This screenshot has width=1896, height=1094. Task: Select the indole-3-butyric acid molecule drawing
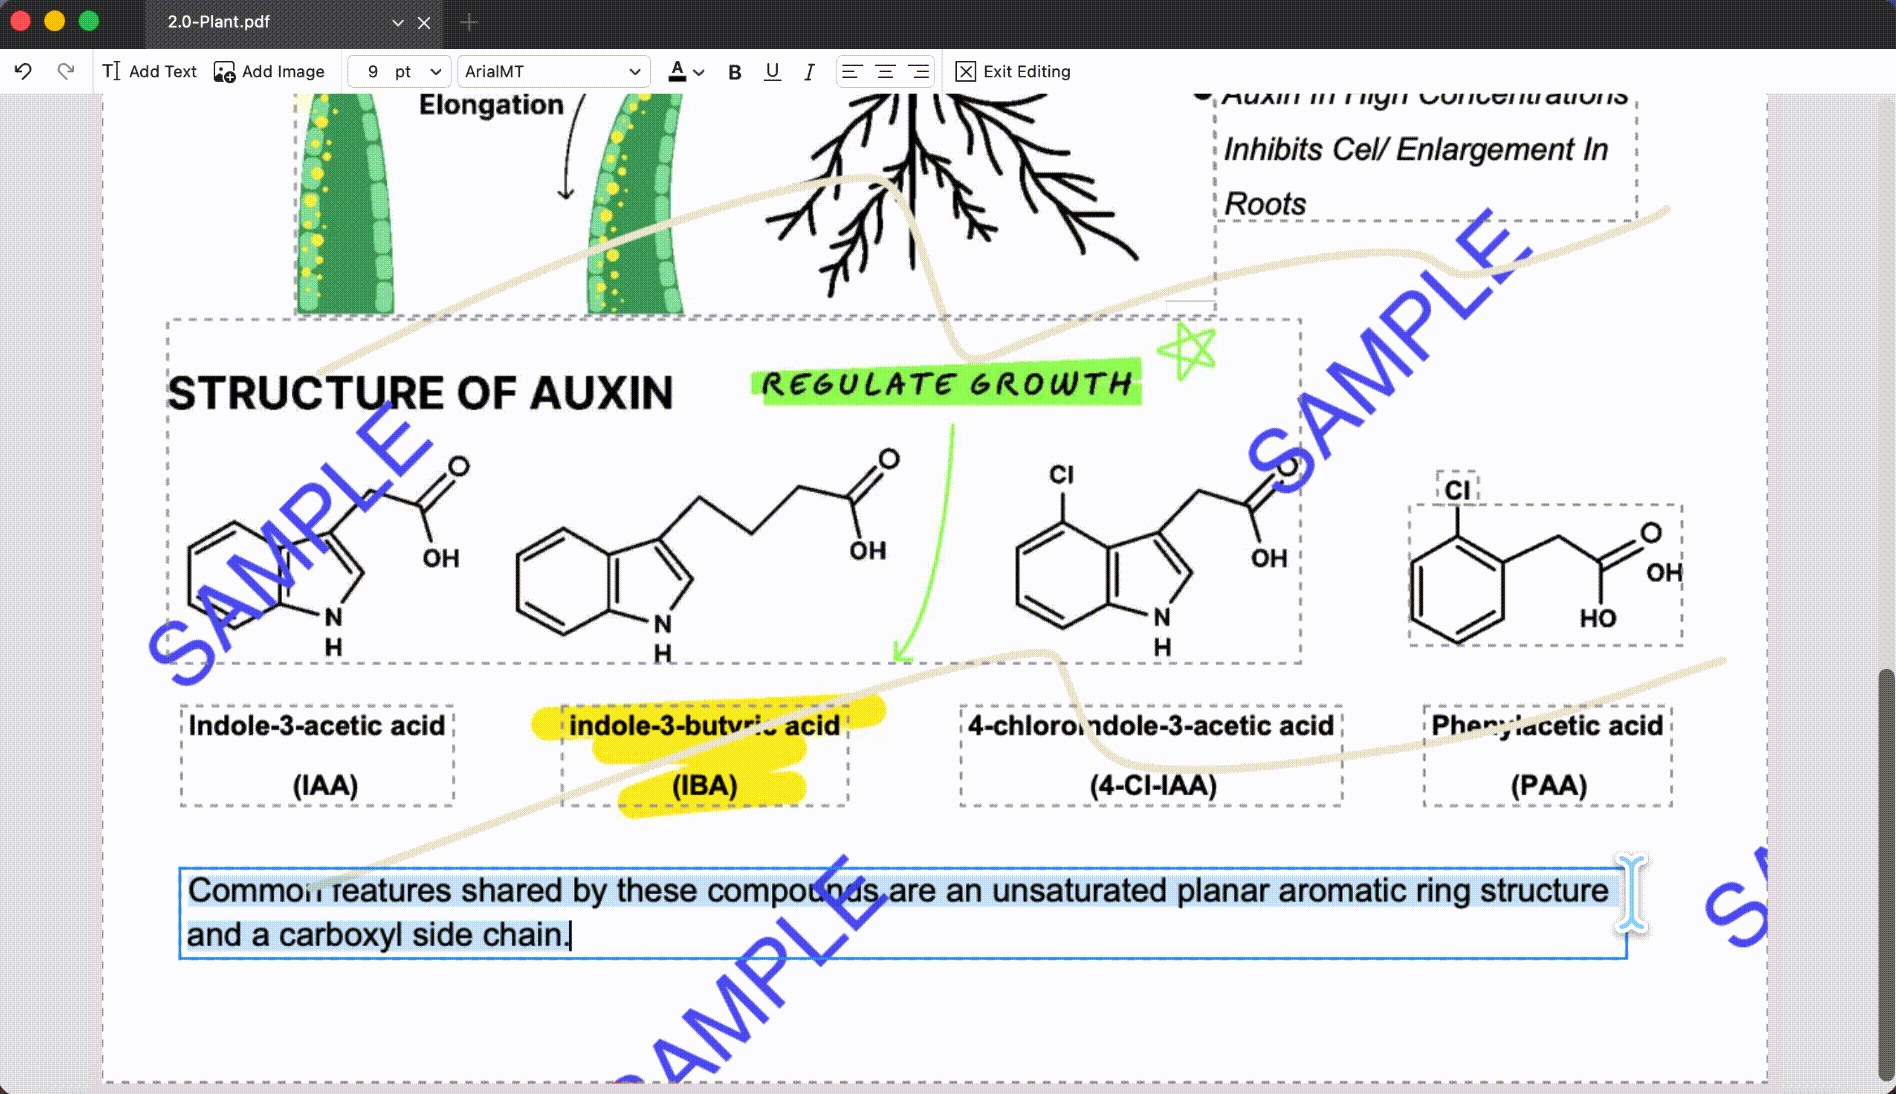(707, 555)
